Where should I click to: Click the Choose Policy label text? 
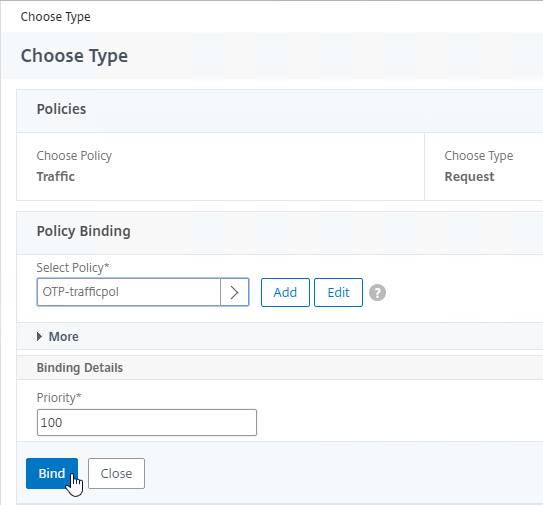coord(74,156)
